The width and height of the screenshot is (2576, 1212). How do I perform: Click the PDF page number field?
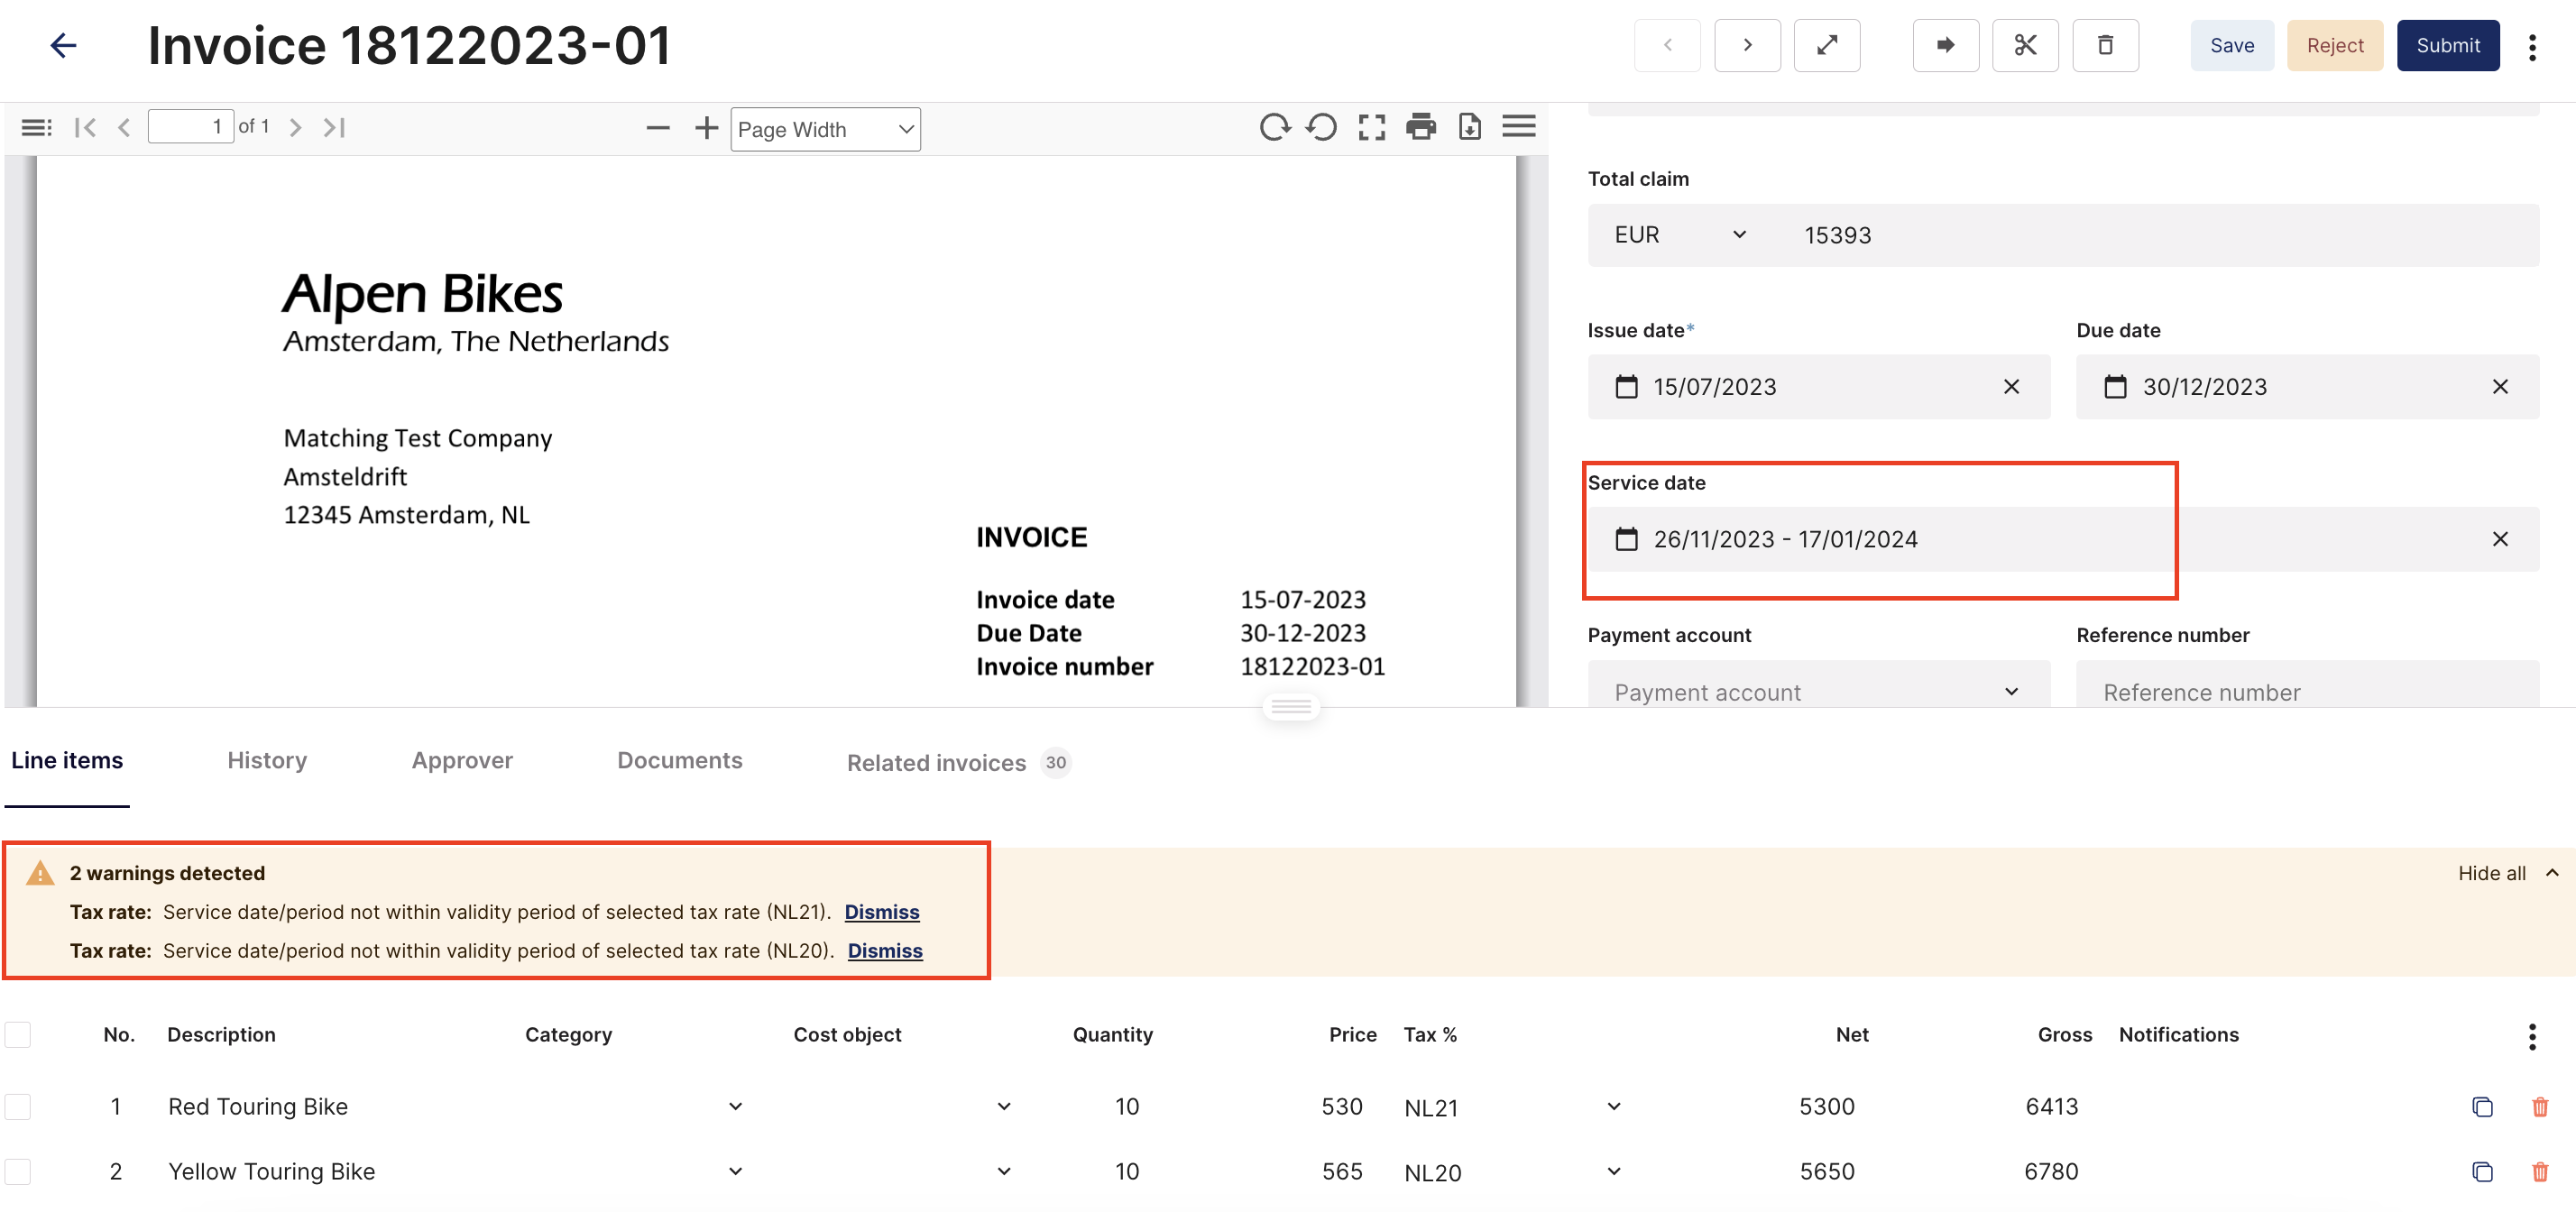click(x=190, y=127)
